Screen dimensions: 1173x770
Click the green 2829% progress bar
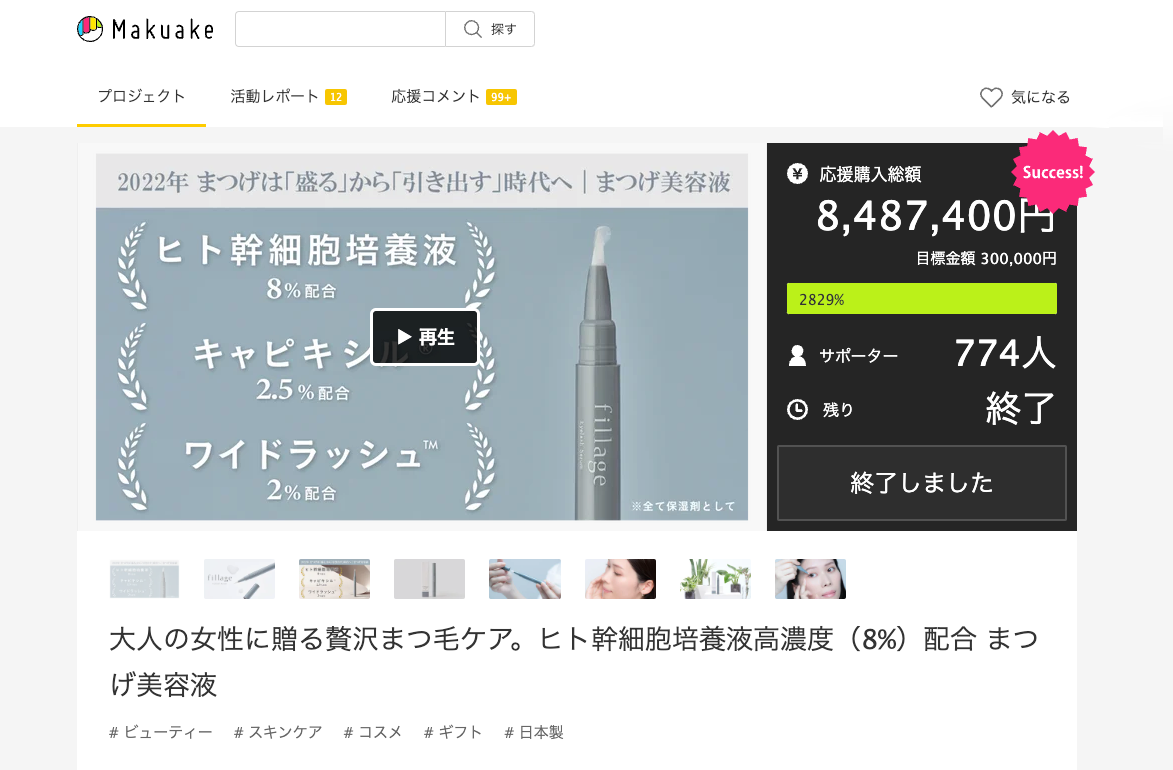tap(921, 299)
